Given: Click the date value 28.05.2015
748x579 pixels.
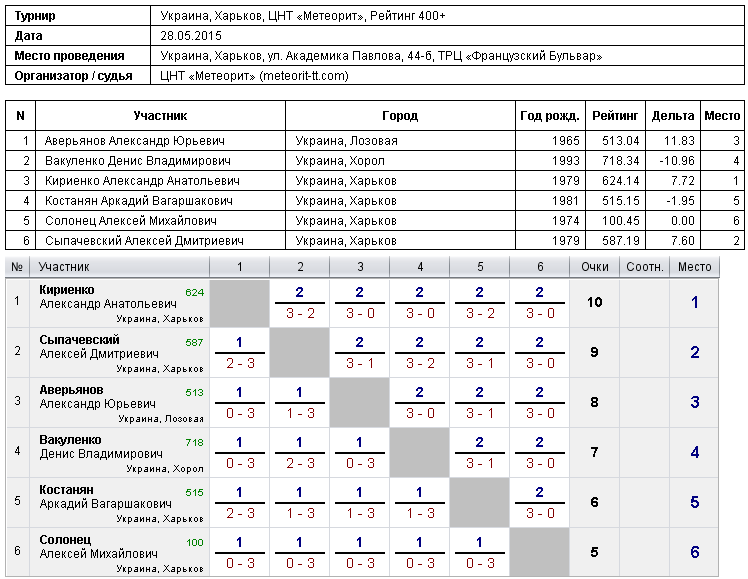Looking at the screenshot, I should tap(191, 36).
